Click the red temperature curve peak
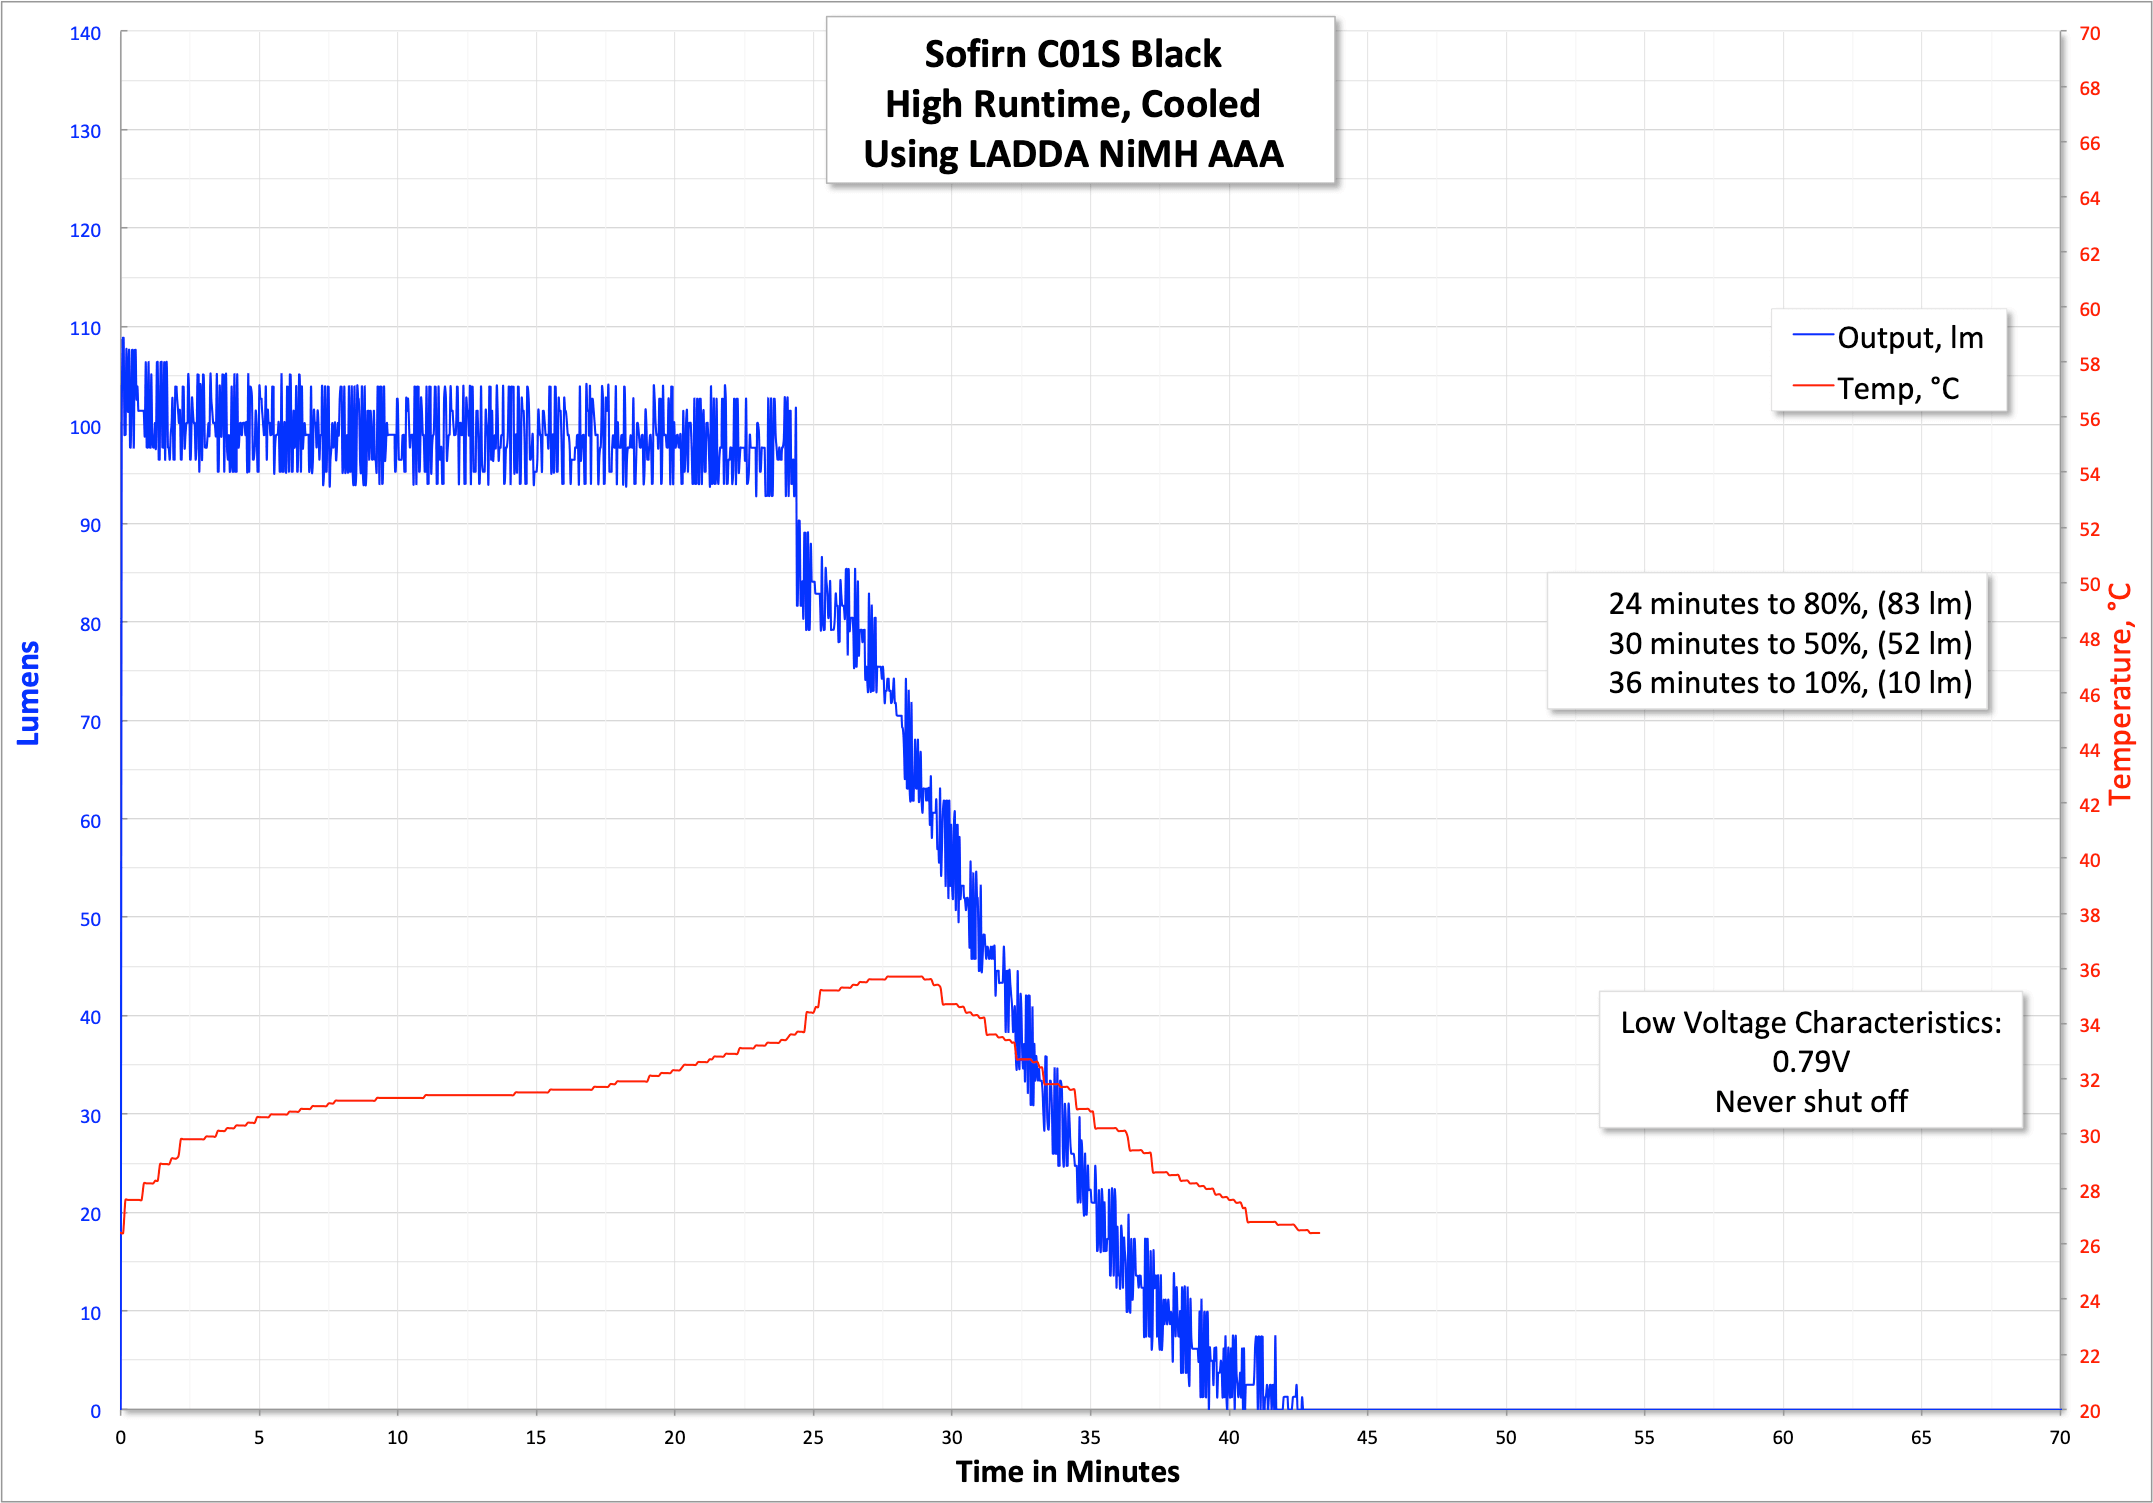This screenshot has height=1503, width=2153. click(x=903, y=976)
